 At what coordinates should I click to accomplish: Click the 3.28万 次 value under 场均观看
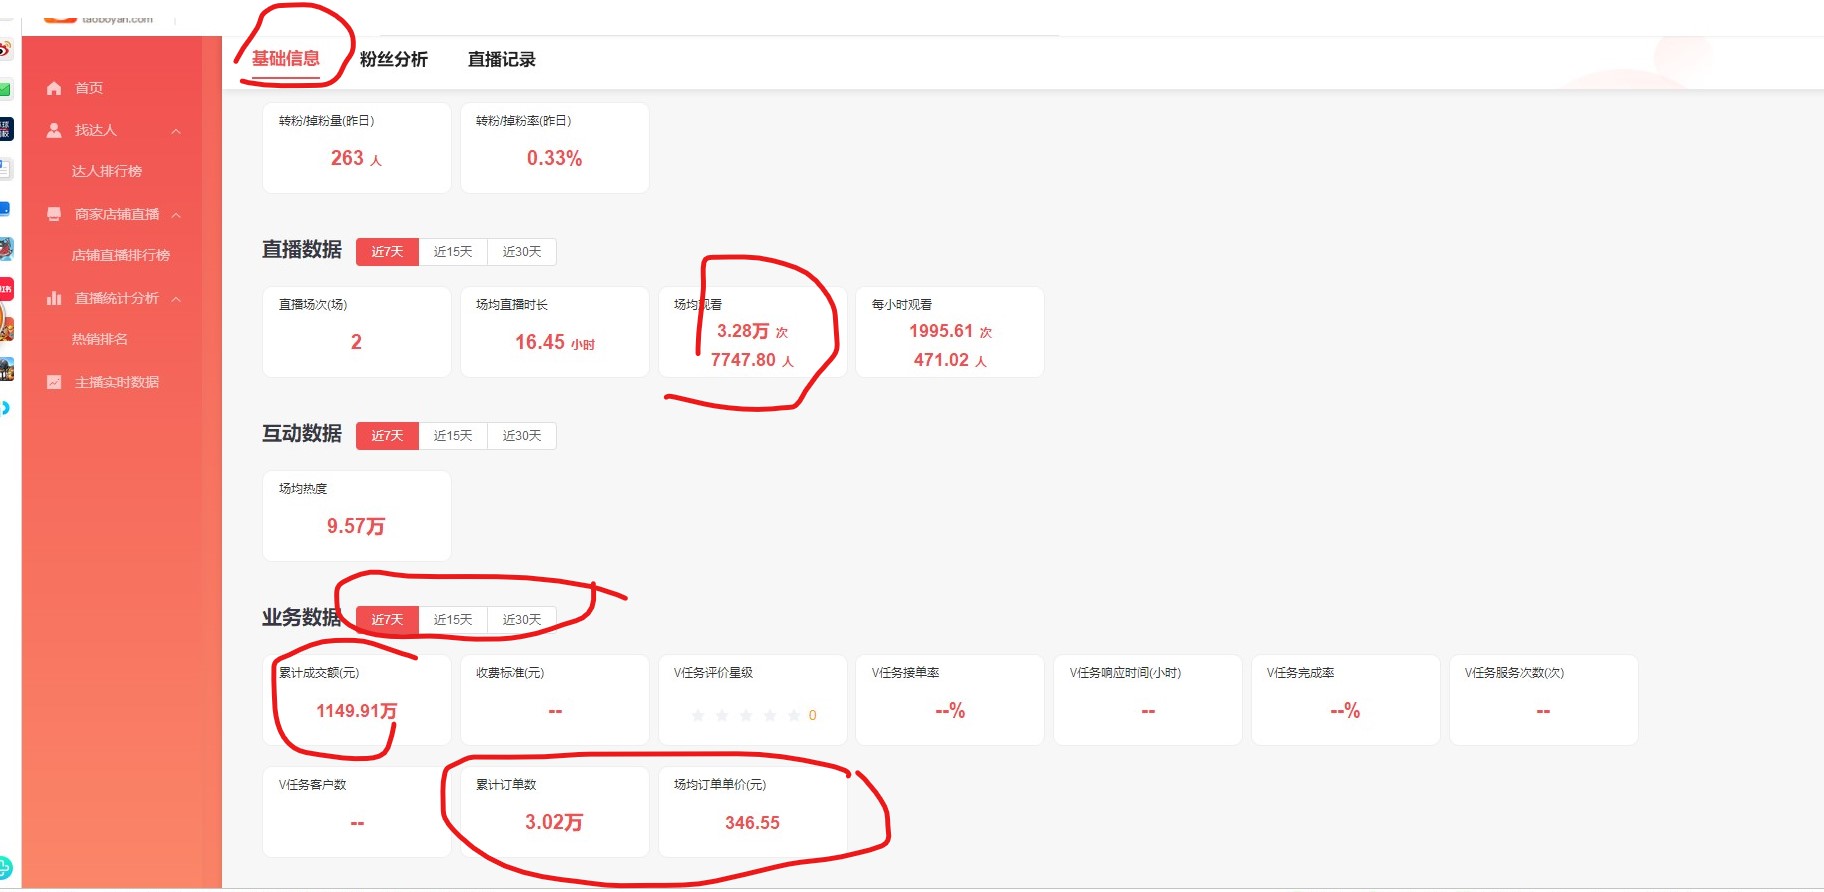752,331
